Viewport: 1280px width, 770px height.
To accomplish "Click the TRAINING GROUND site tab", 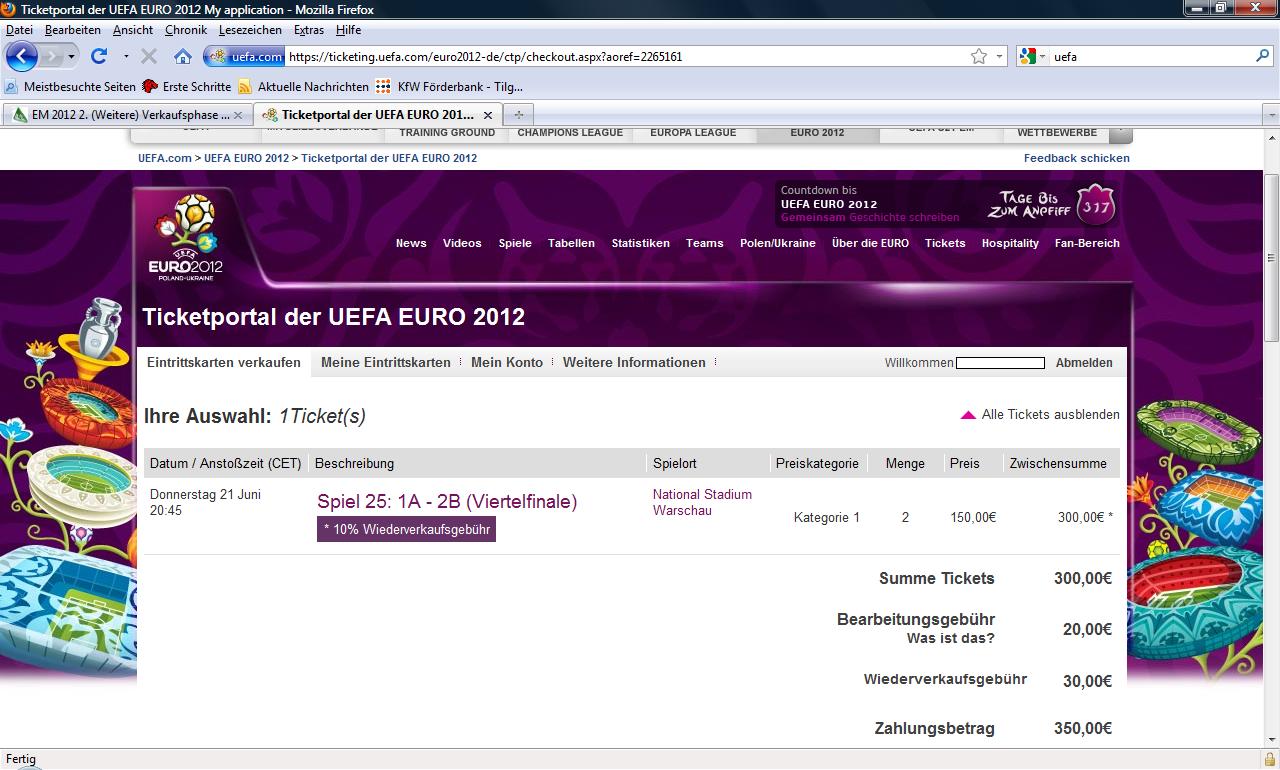I will point(447,132).
